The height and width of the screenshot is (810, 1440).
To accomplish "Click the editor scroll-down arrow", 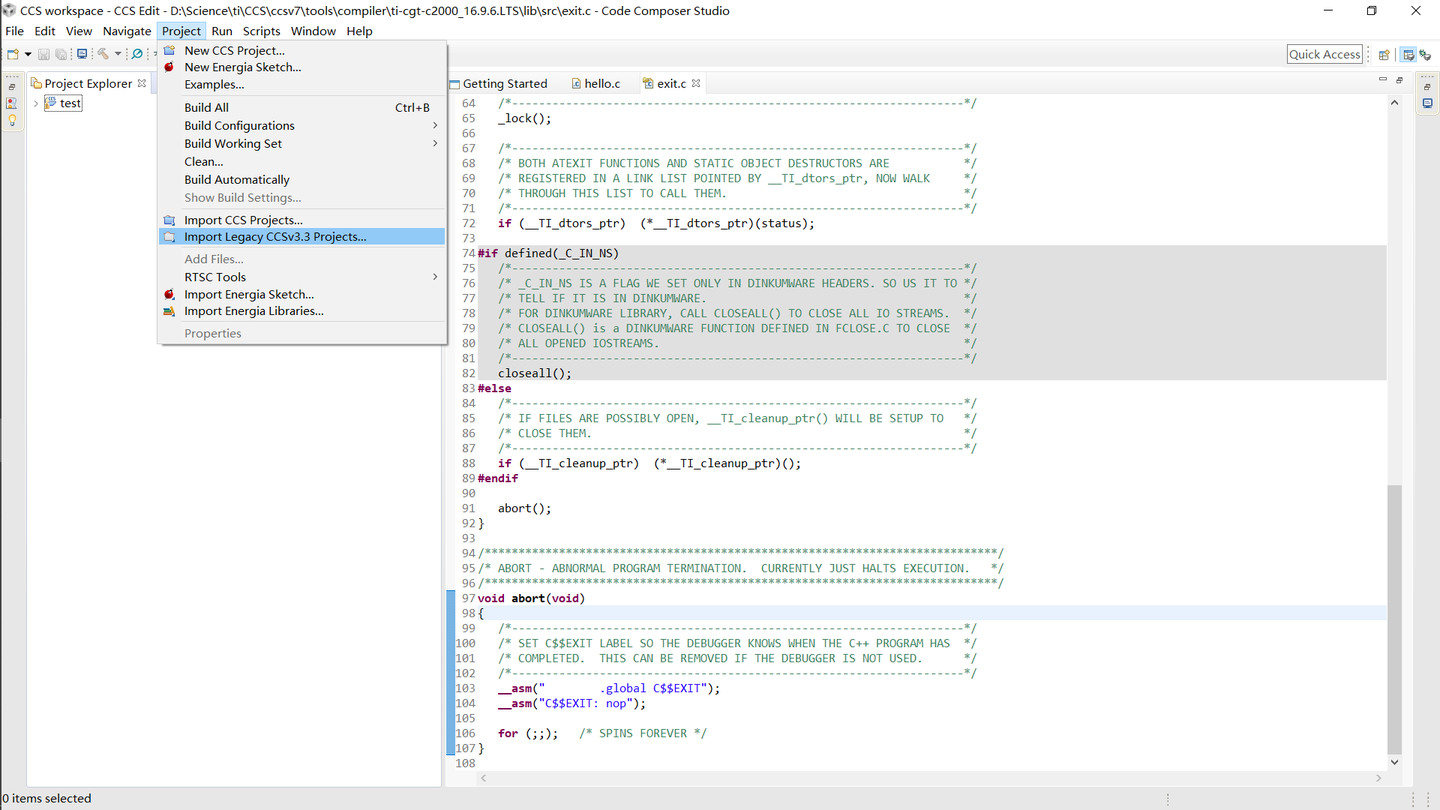I will (x=1395, y=762).
